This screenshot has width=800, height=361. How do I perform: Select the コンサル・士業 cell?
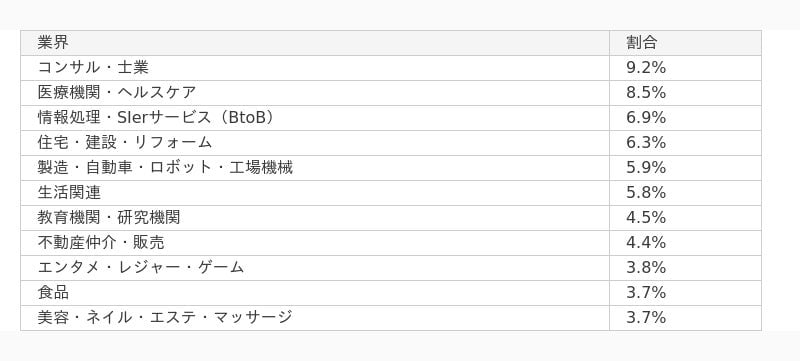315,68
